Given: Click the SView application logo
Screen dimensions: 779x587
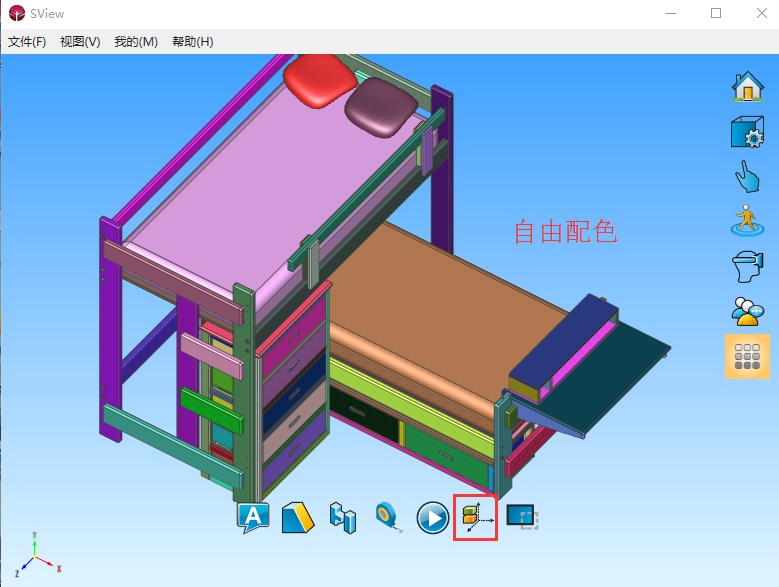Looking at the screenshot, I should (x=17, y=13).
